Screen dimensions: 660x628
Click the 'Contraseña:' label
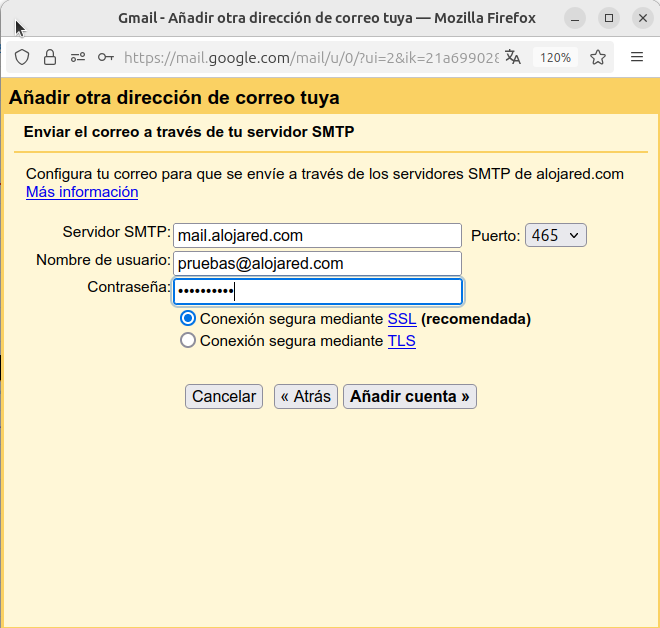click(x=129, y=287)
